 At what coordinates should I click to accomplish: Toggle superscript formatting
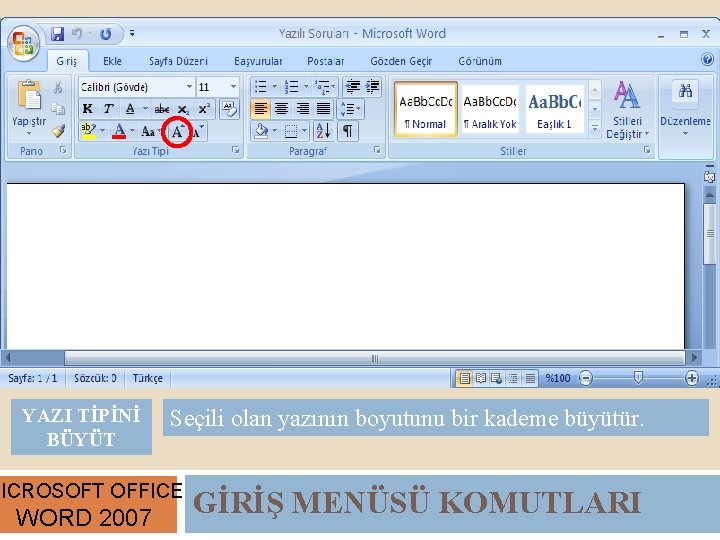tap(204, 109)
